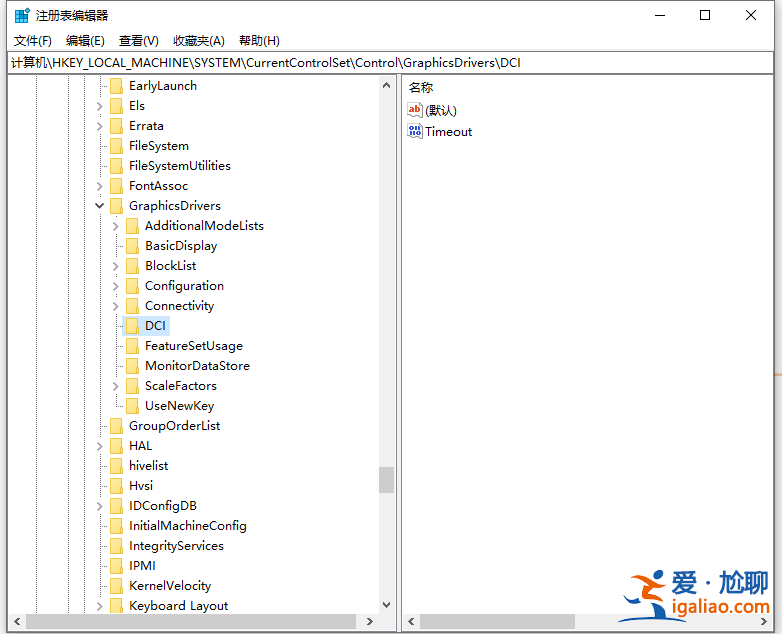Click the tree pane horizontal scroll left arrow
The width and height of the screenshot is (782, 634).
[17, 622]
